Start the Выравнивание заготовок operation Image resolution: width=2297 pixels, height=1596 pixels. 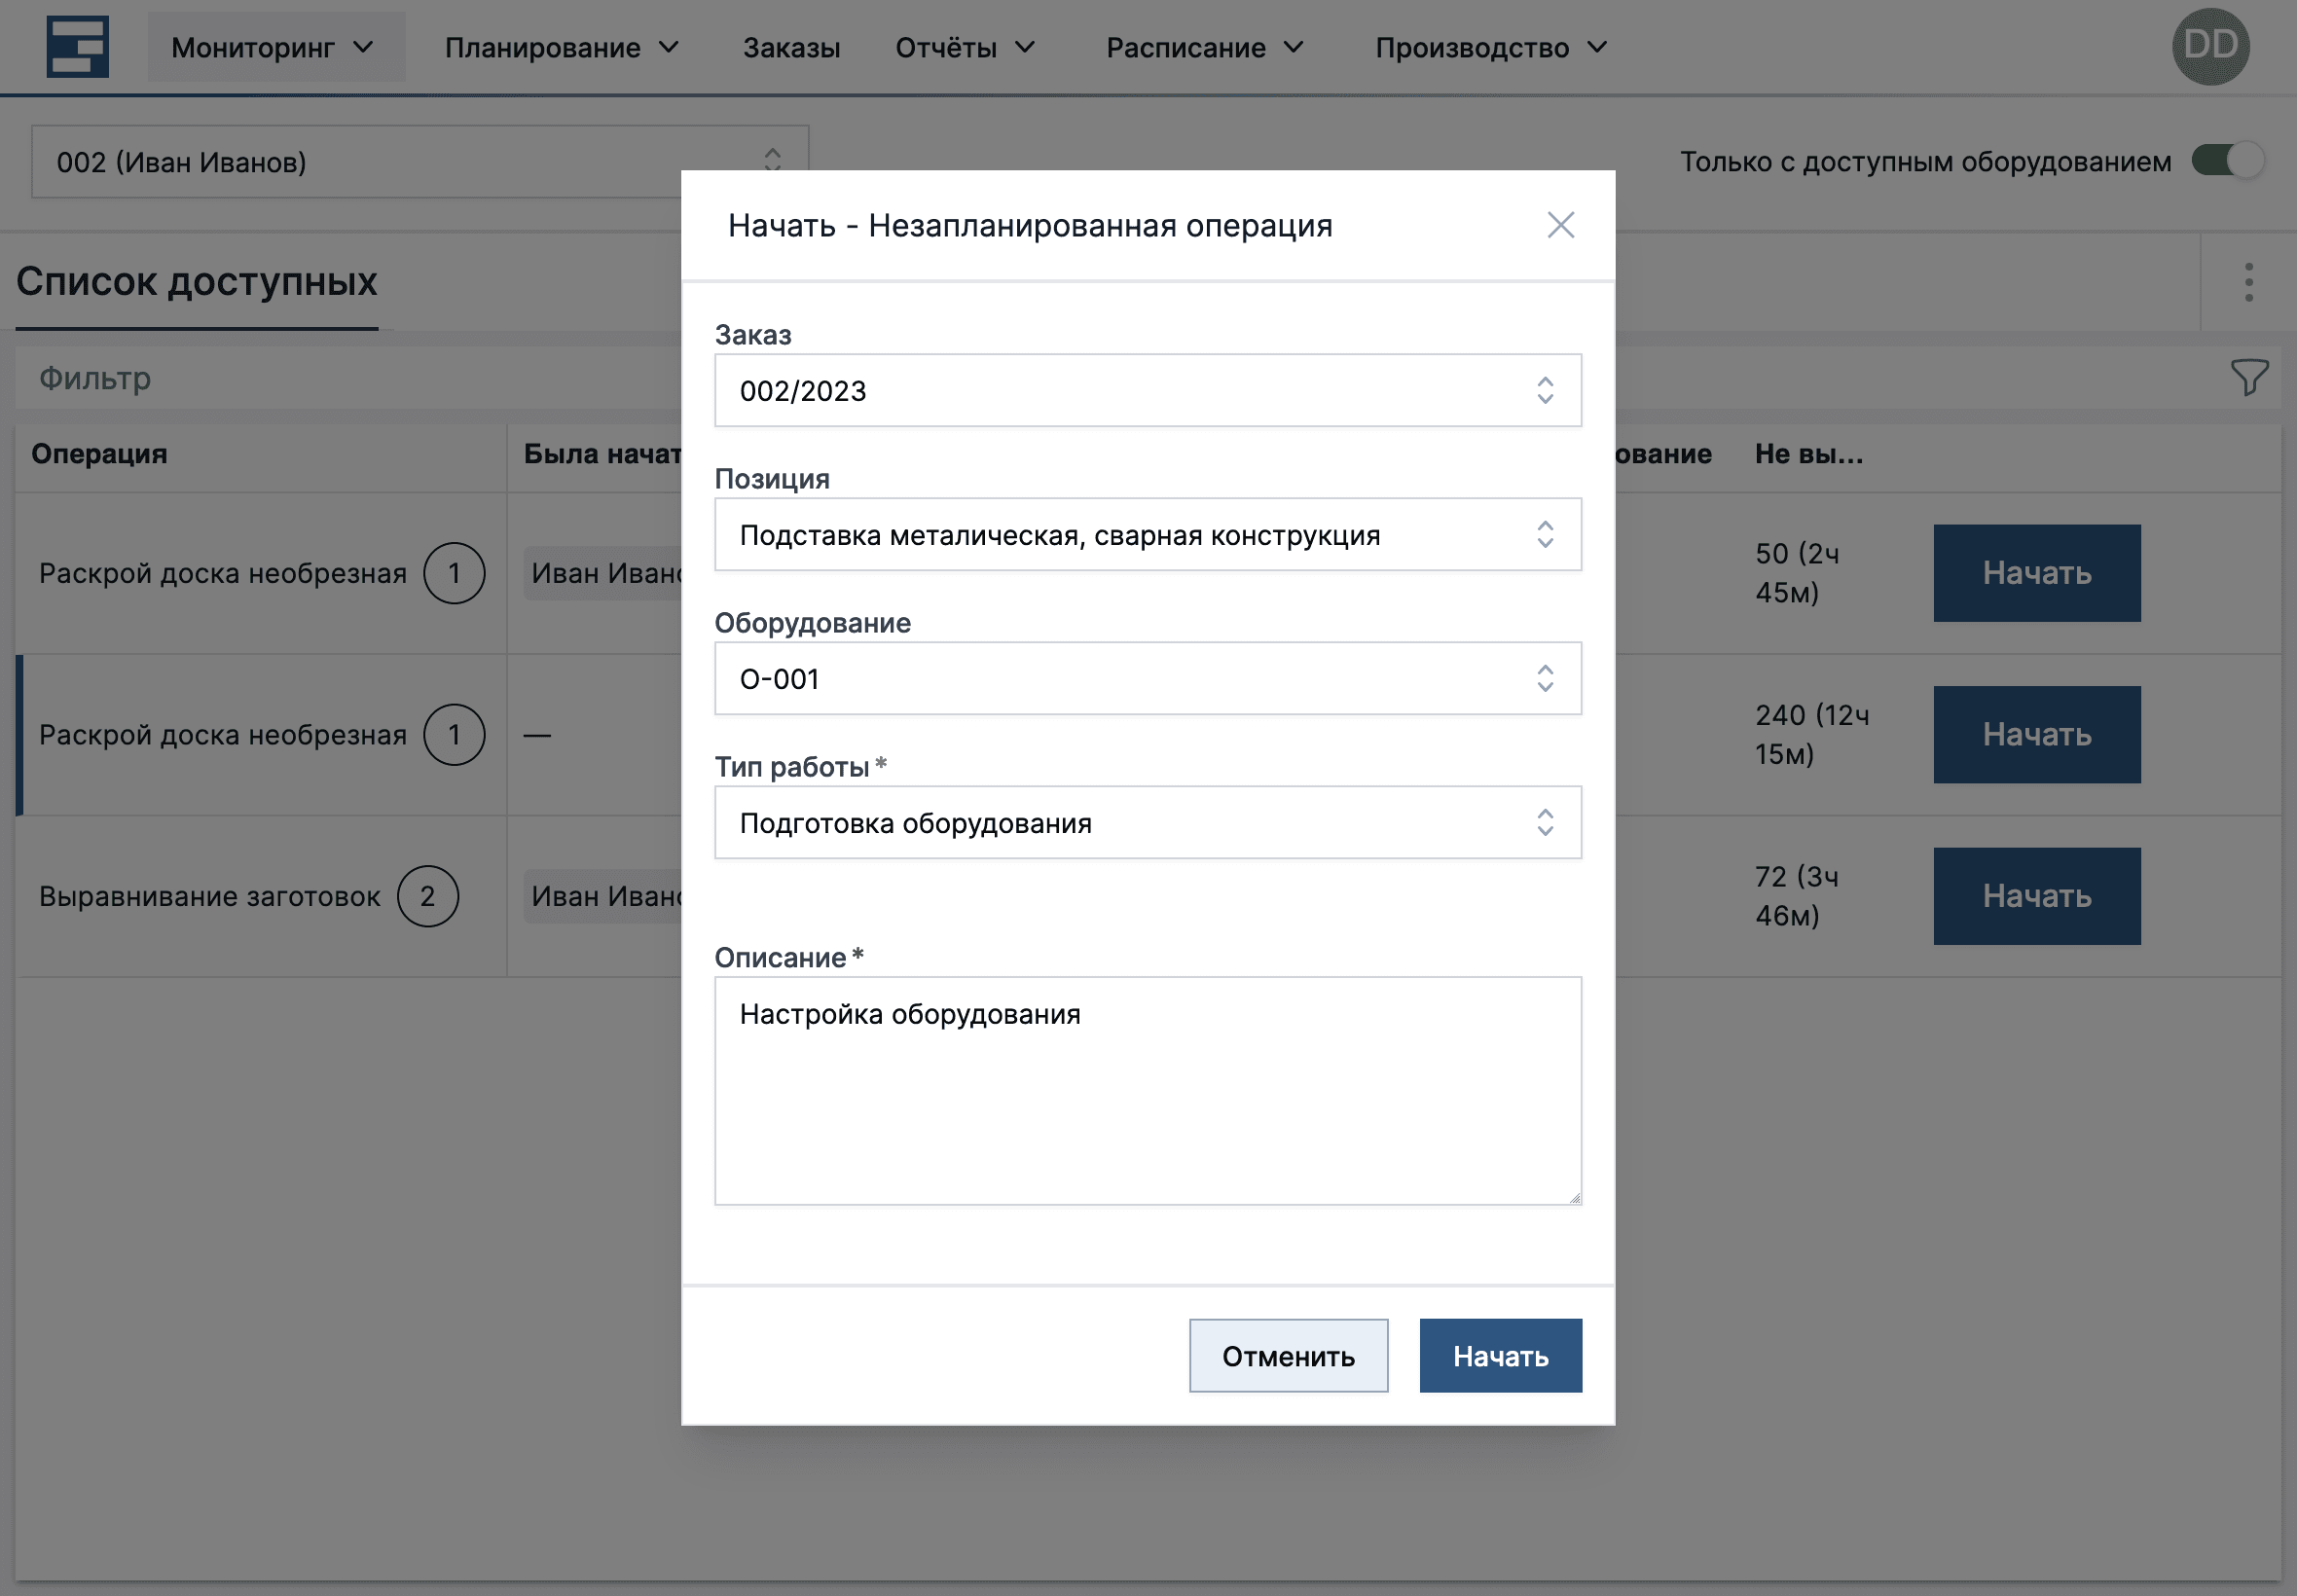pyautogui.click(x=2037, y=895)
